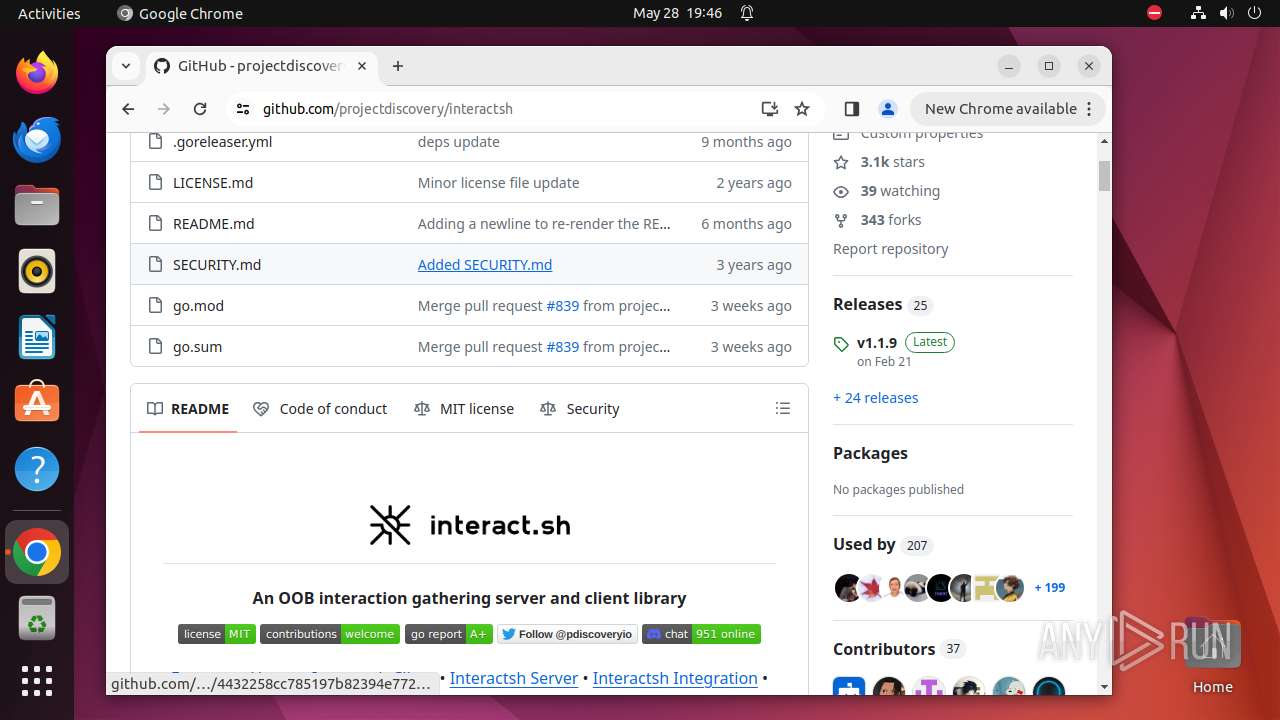Click Report repository link

tap(891, 249)
